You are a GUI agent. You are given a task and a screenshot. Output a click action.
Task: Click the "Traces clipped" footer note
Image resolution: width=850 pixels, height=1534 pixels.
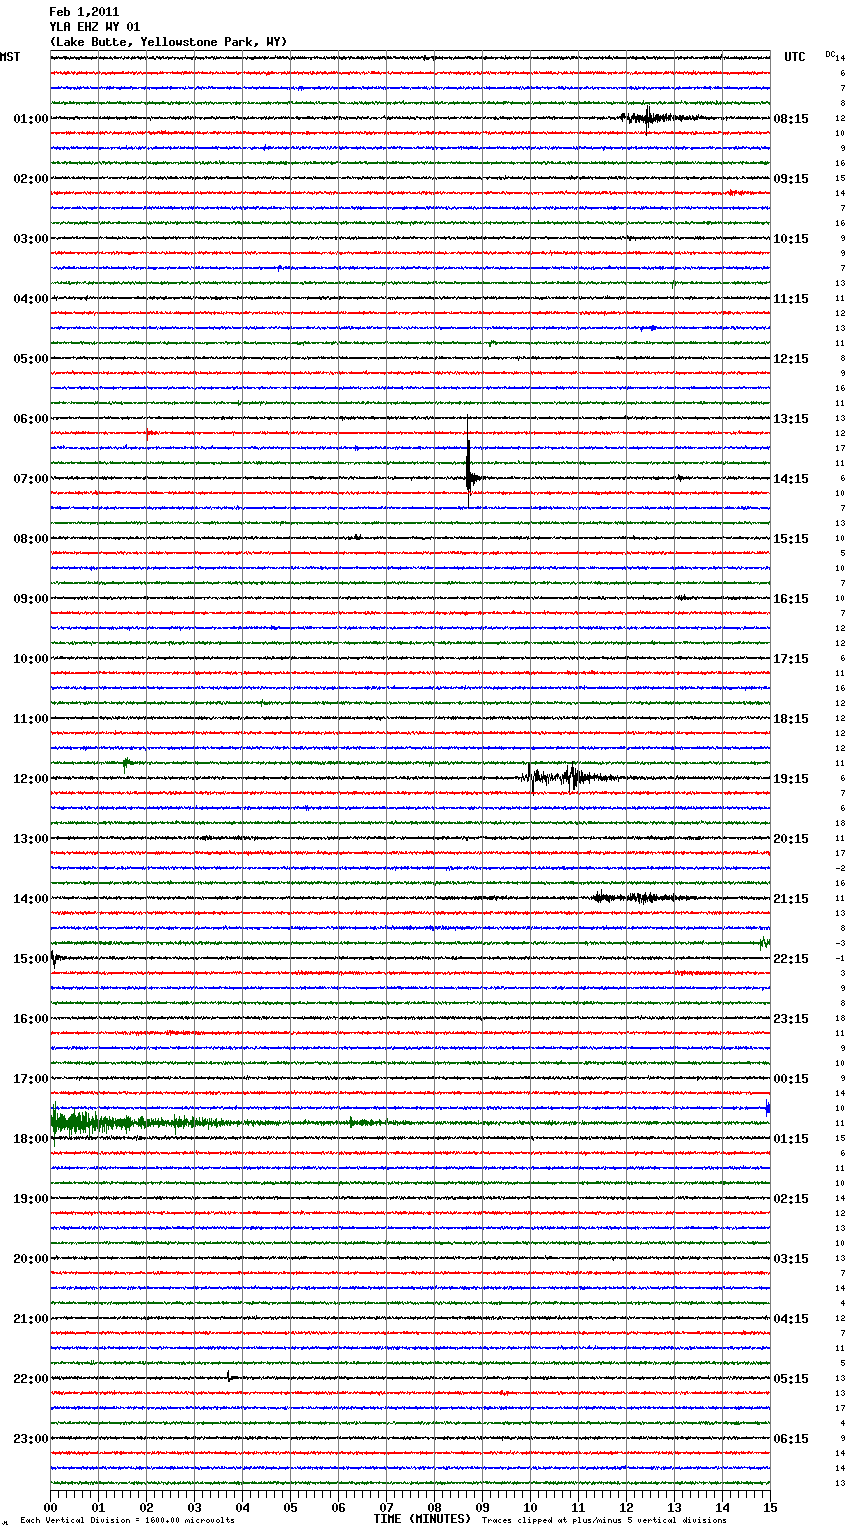pos(604,1520)
